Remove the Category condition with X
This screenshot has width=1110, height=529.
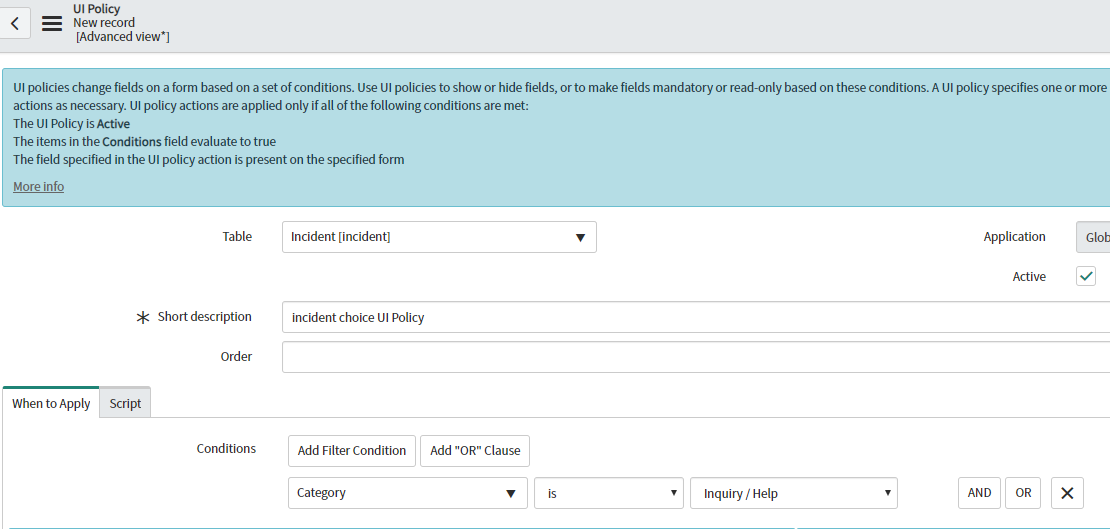pos(1068,493)
